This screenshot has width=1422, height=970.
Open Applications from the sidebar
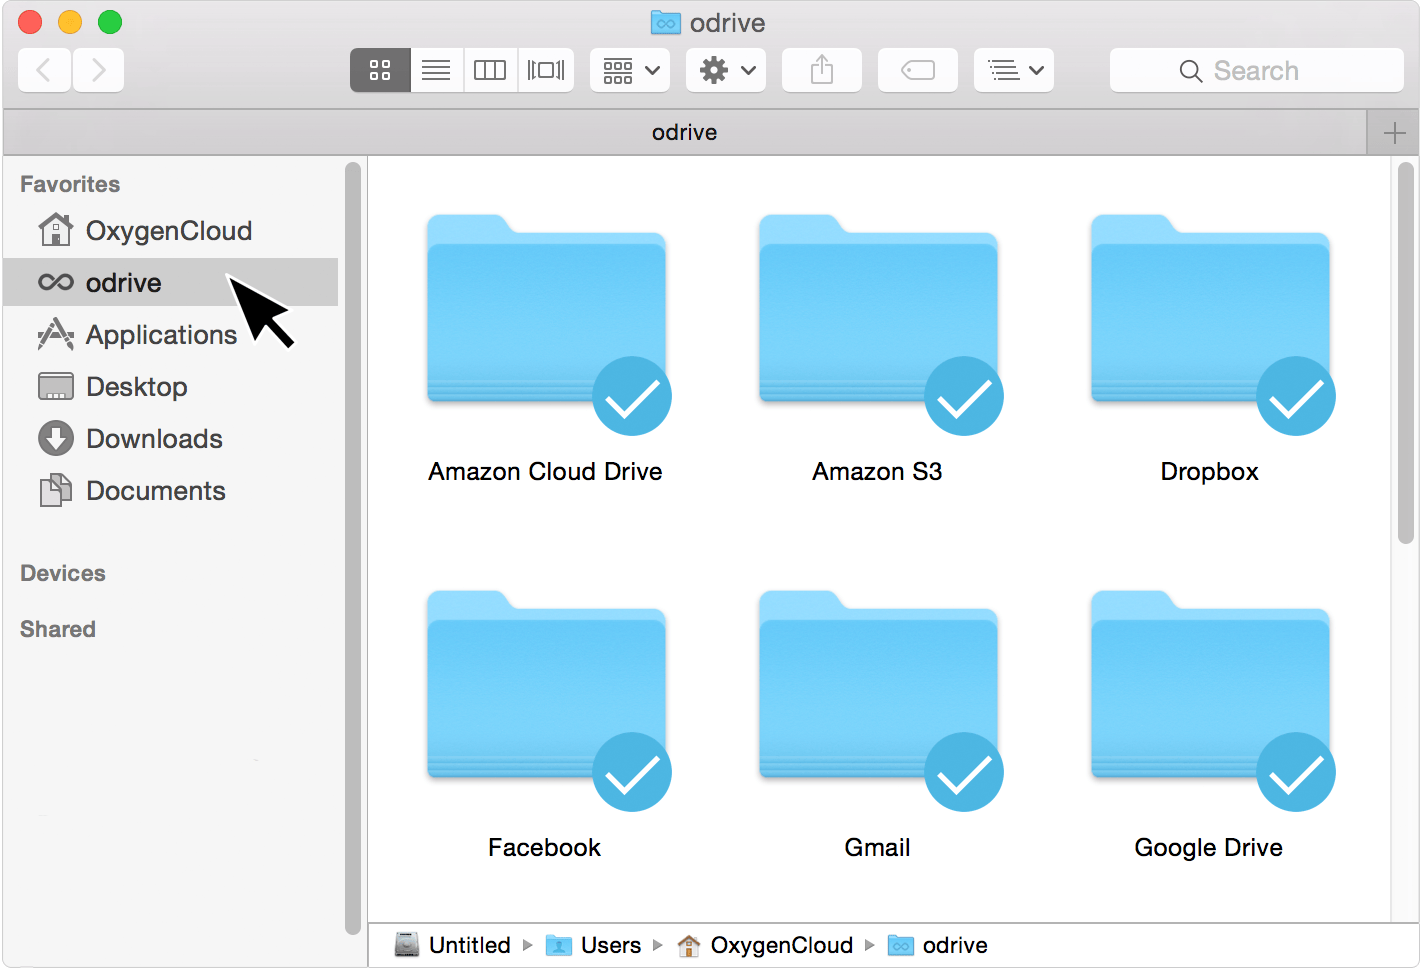coord(161,334)
